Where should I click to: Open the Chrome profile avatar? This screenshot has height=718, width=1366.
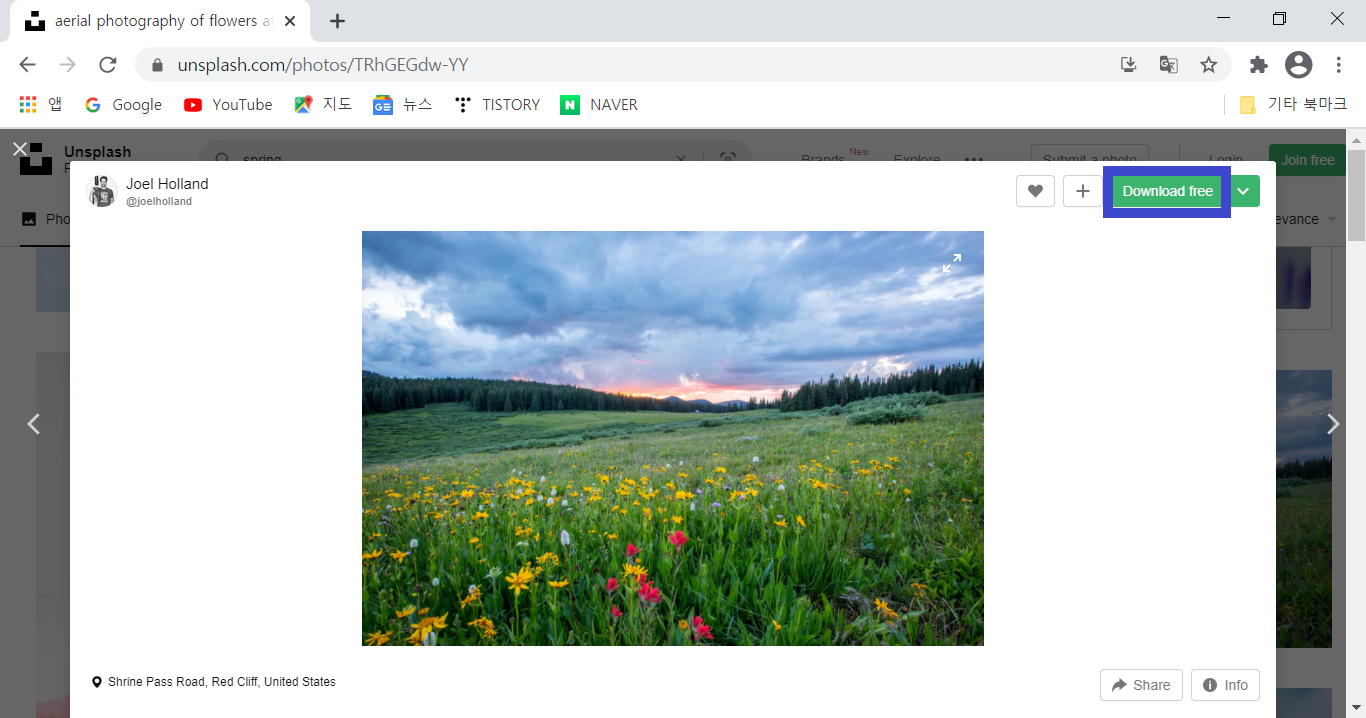(1298, 65)
